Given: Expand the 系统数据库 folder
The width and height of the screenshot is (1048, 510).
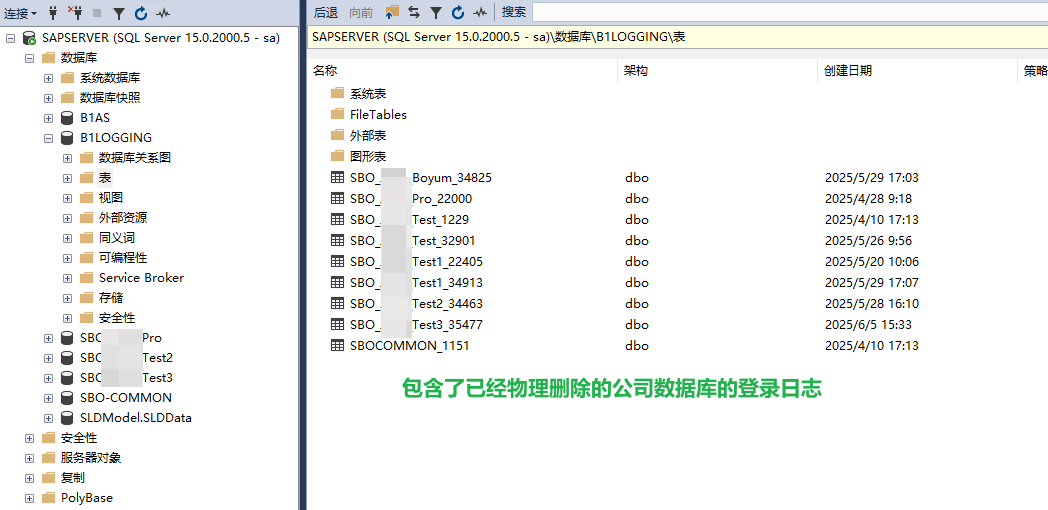Looking at the screenshot, I should pos(48,78).
